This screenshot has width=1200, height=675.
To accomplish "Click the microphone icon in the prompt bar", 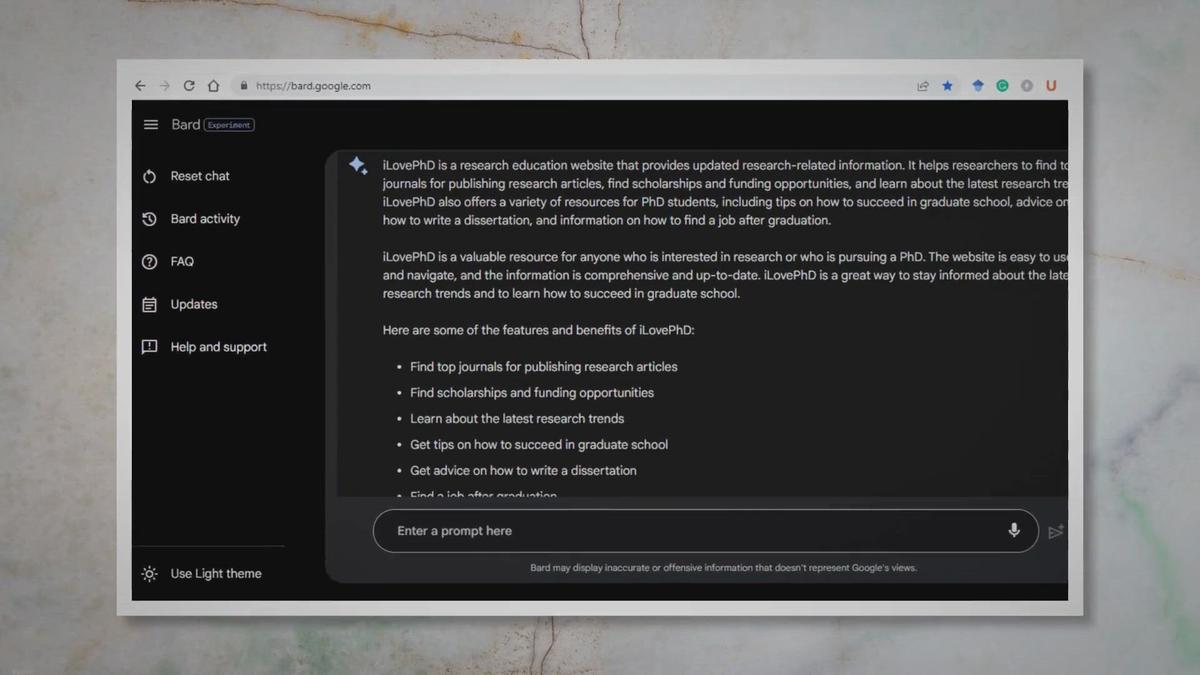I will pos(1013,531).
